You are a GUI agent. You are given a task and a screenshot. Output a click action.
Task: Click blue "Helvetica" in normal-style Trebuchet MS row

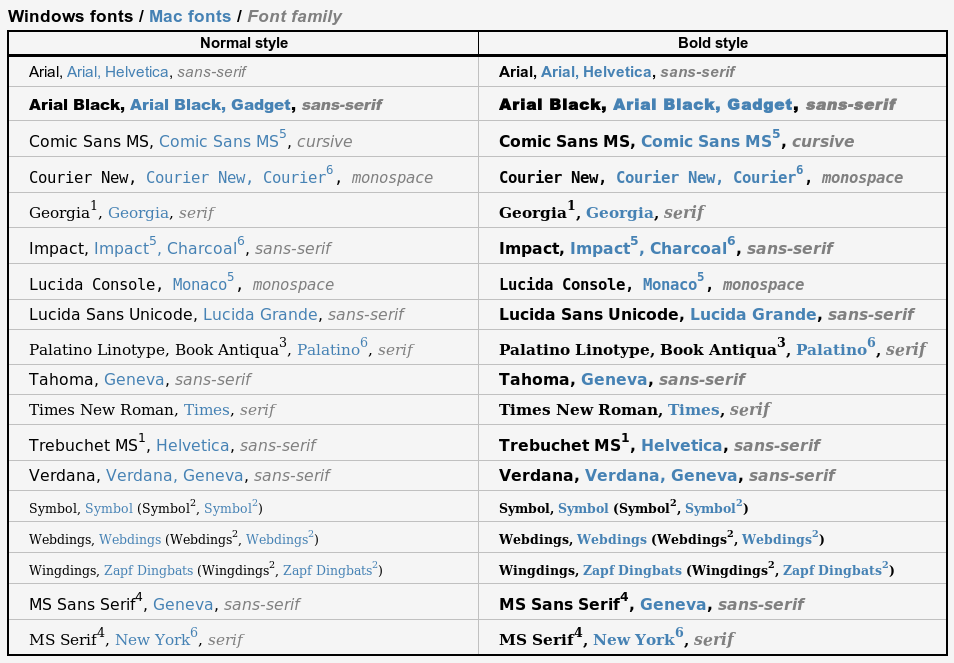click(193, 446)
